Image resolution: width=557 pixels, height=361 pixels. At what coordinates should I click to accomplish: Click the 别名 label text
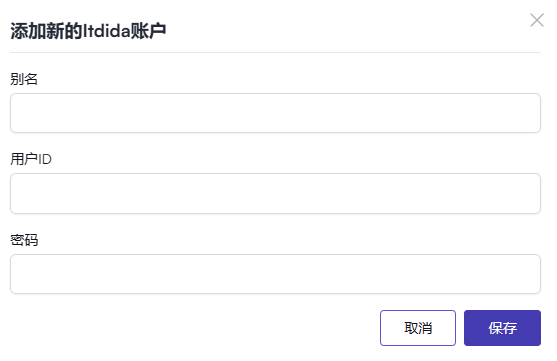(24, 79)
